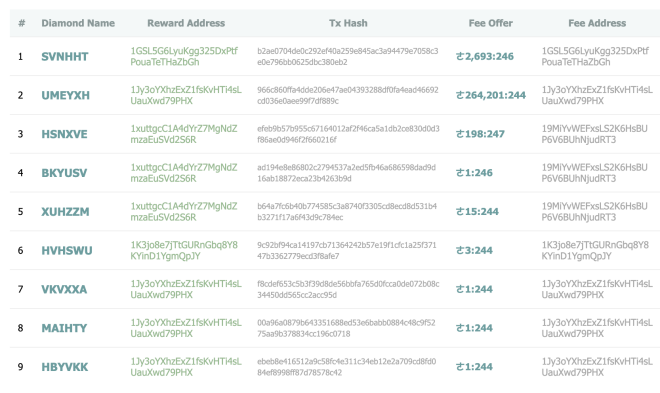Open diamond name UMEYXH
This screenshot has height=393, width=660.
click(x=66, y=96)
